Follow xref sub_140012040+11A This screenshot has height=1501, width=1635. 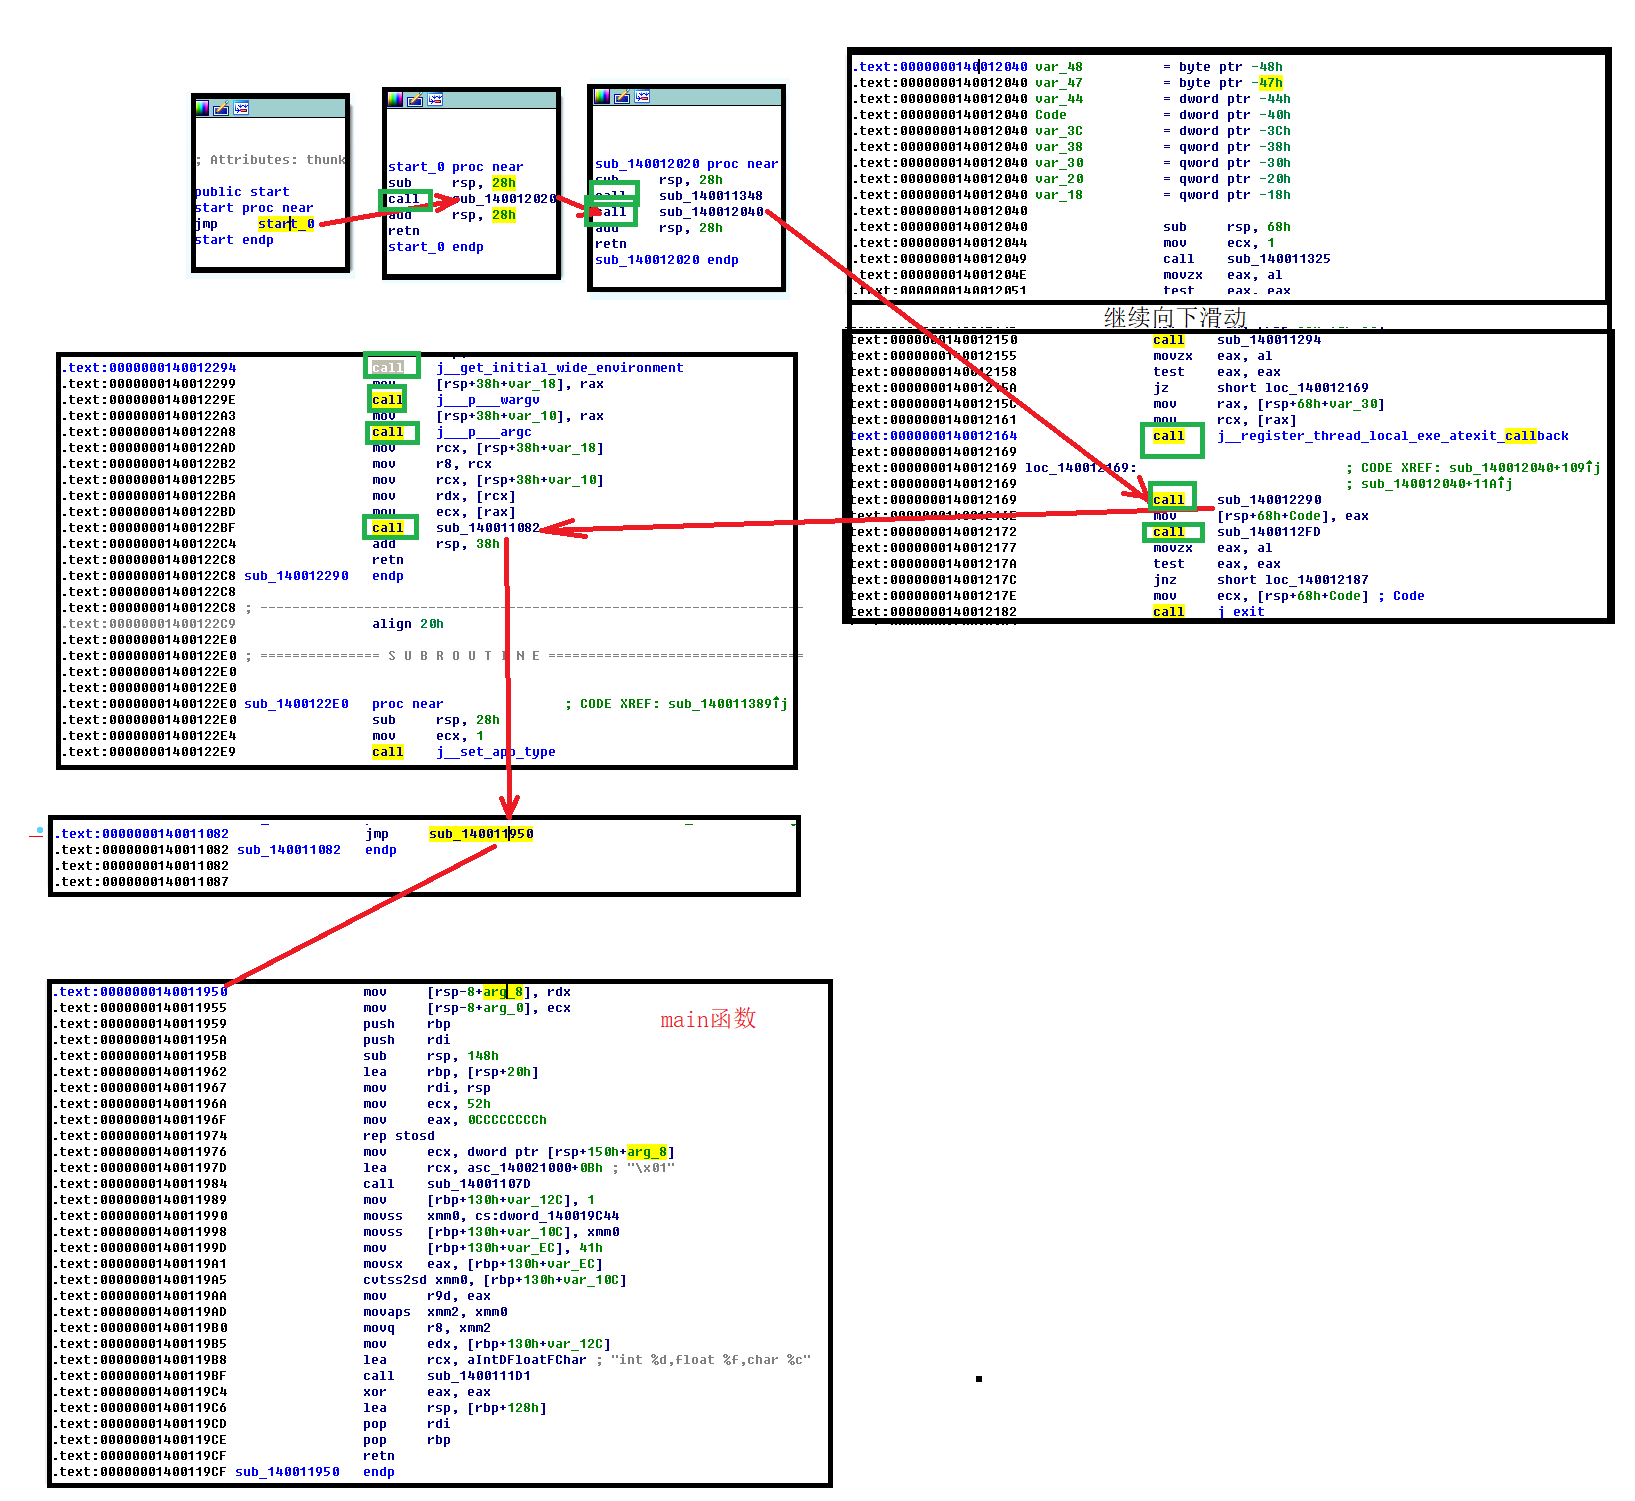(1436, 484)
